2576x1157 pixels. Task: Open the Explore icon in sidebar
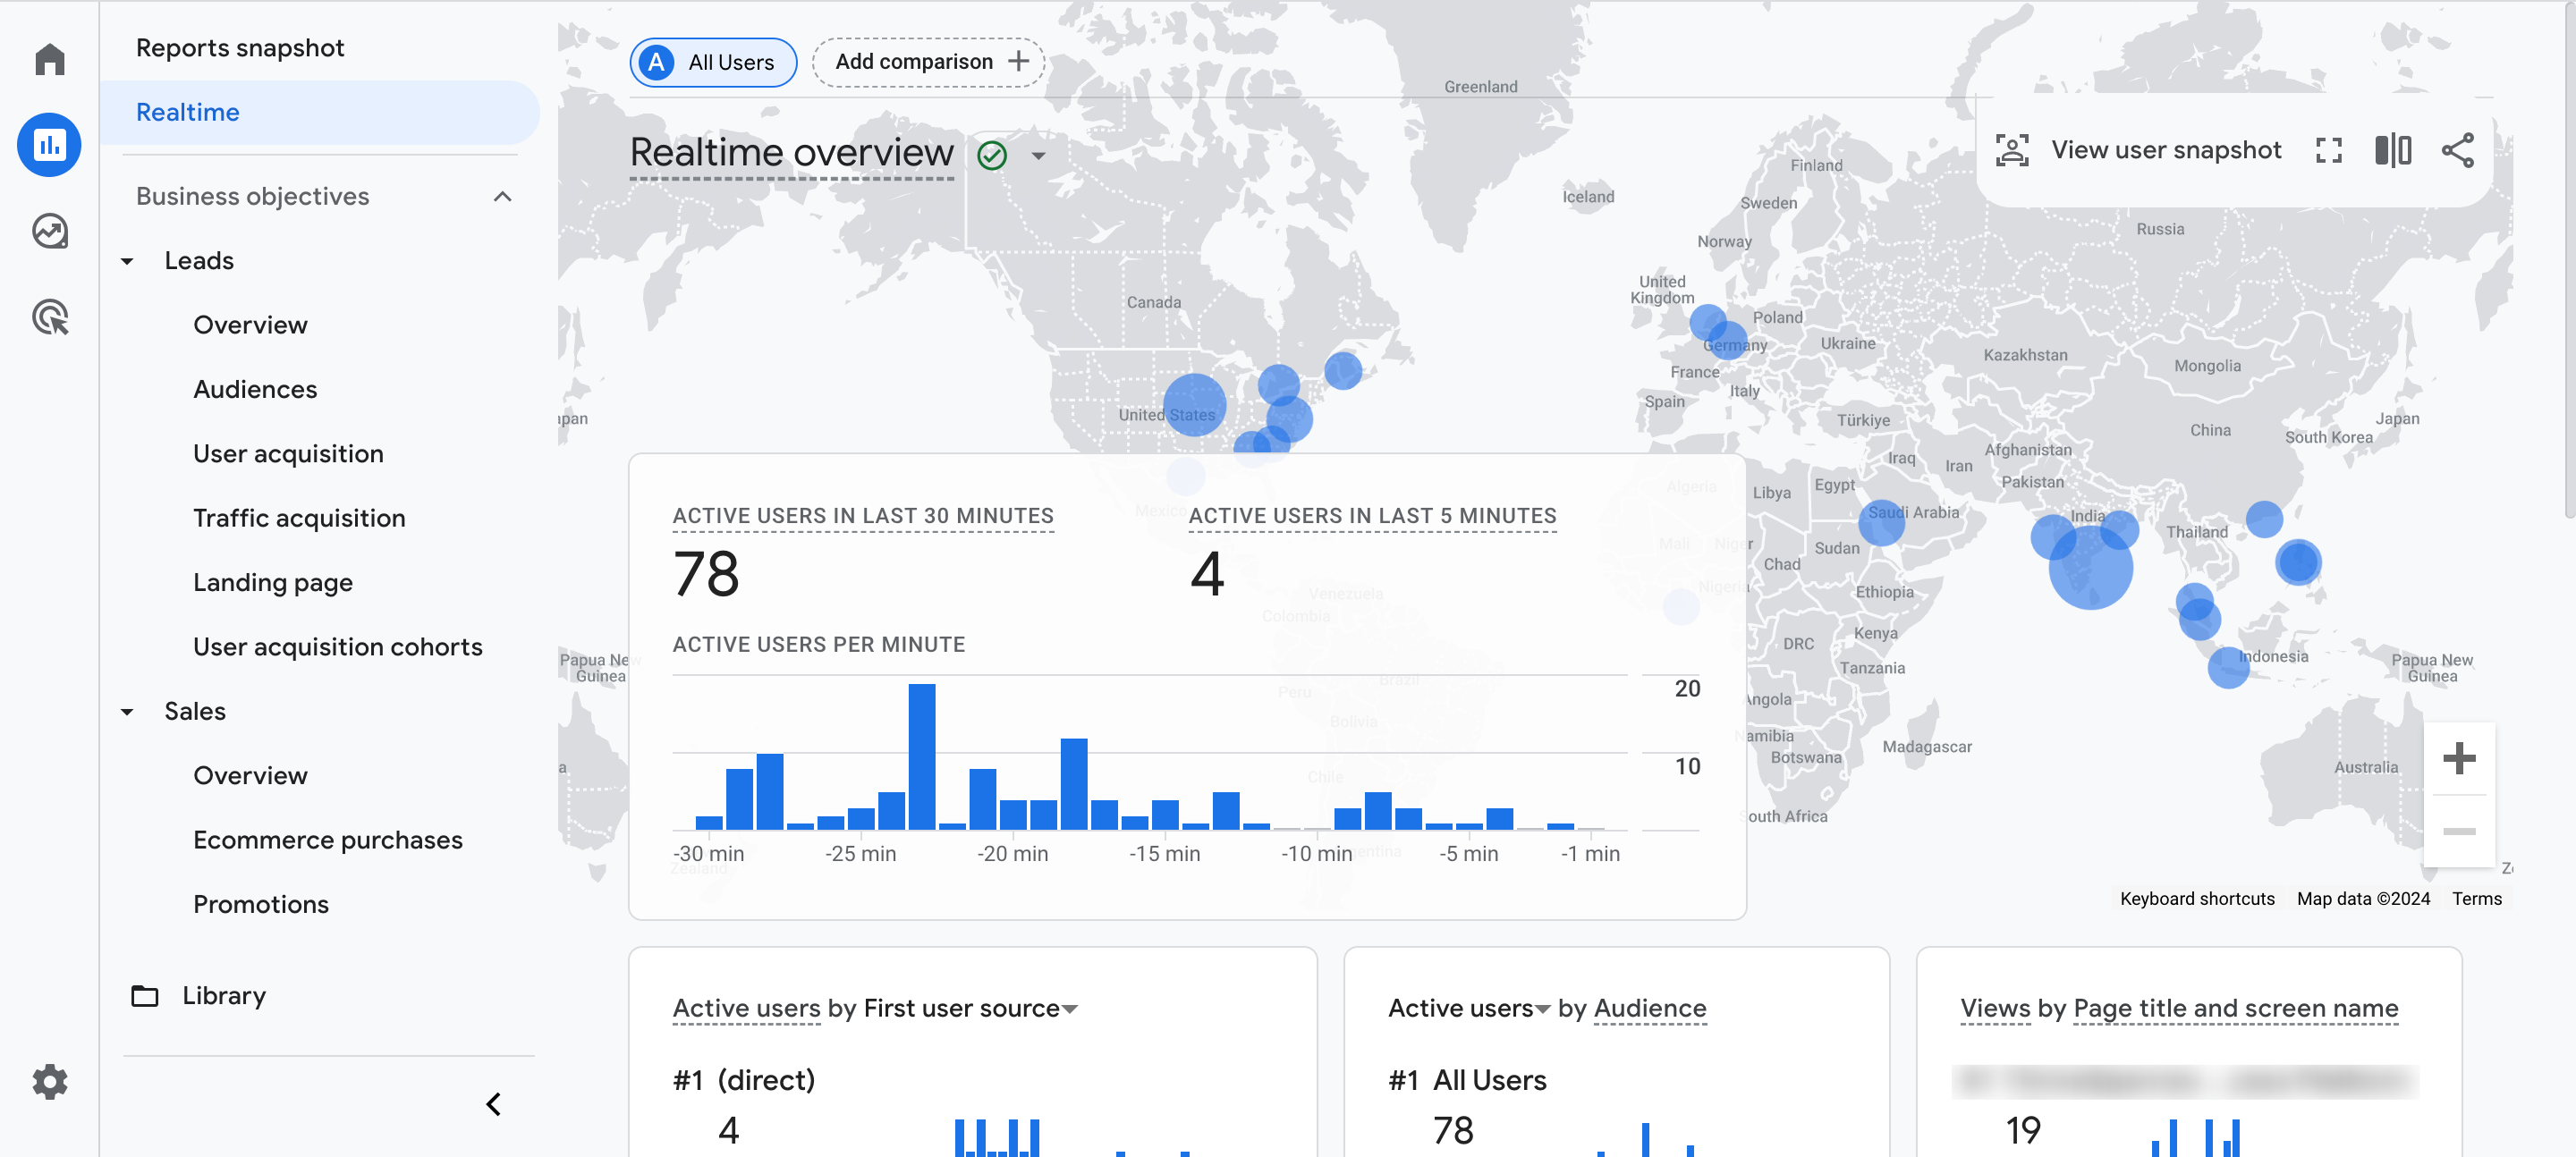[49, 231]
